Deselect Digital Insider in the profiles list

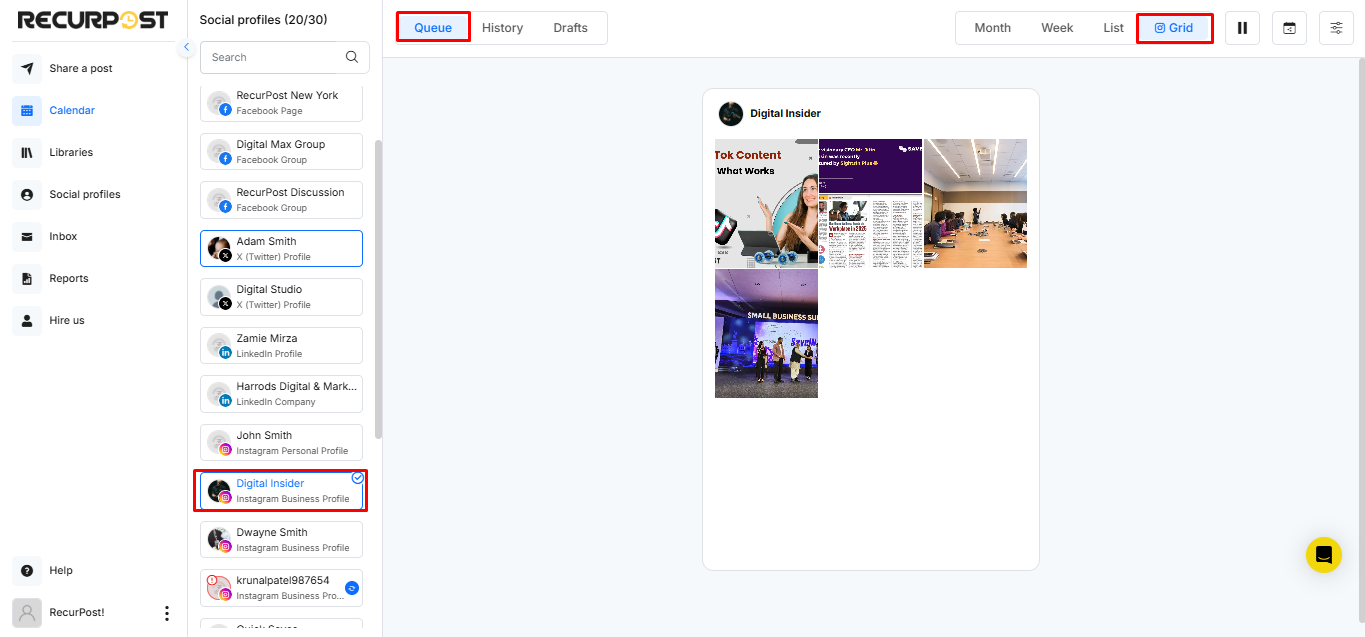click(281, 491)
